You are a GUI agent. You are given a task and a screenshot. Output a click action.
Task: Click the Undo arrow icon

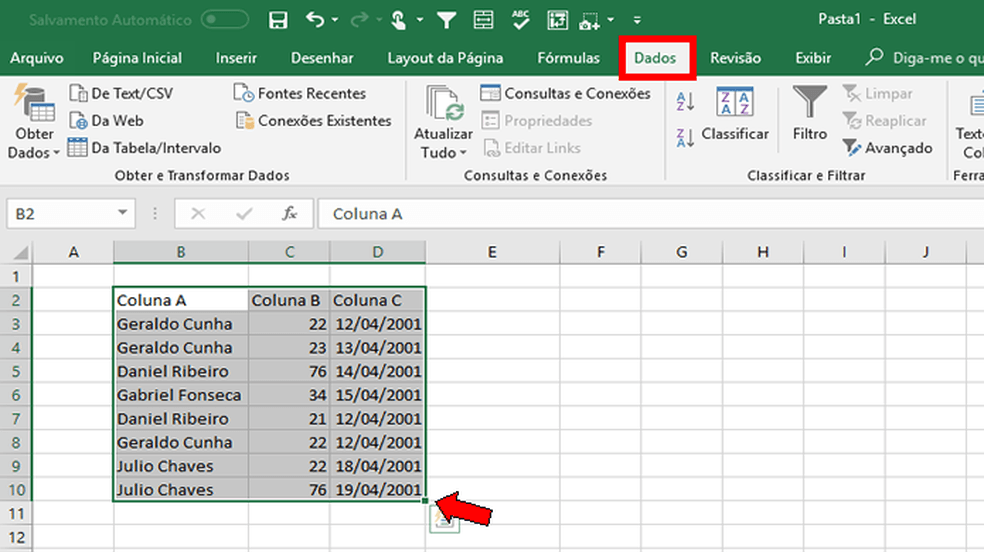point(315,20)
